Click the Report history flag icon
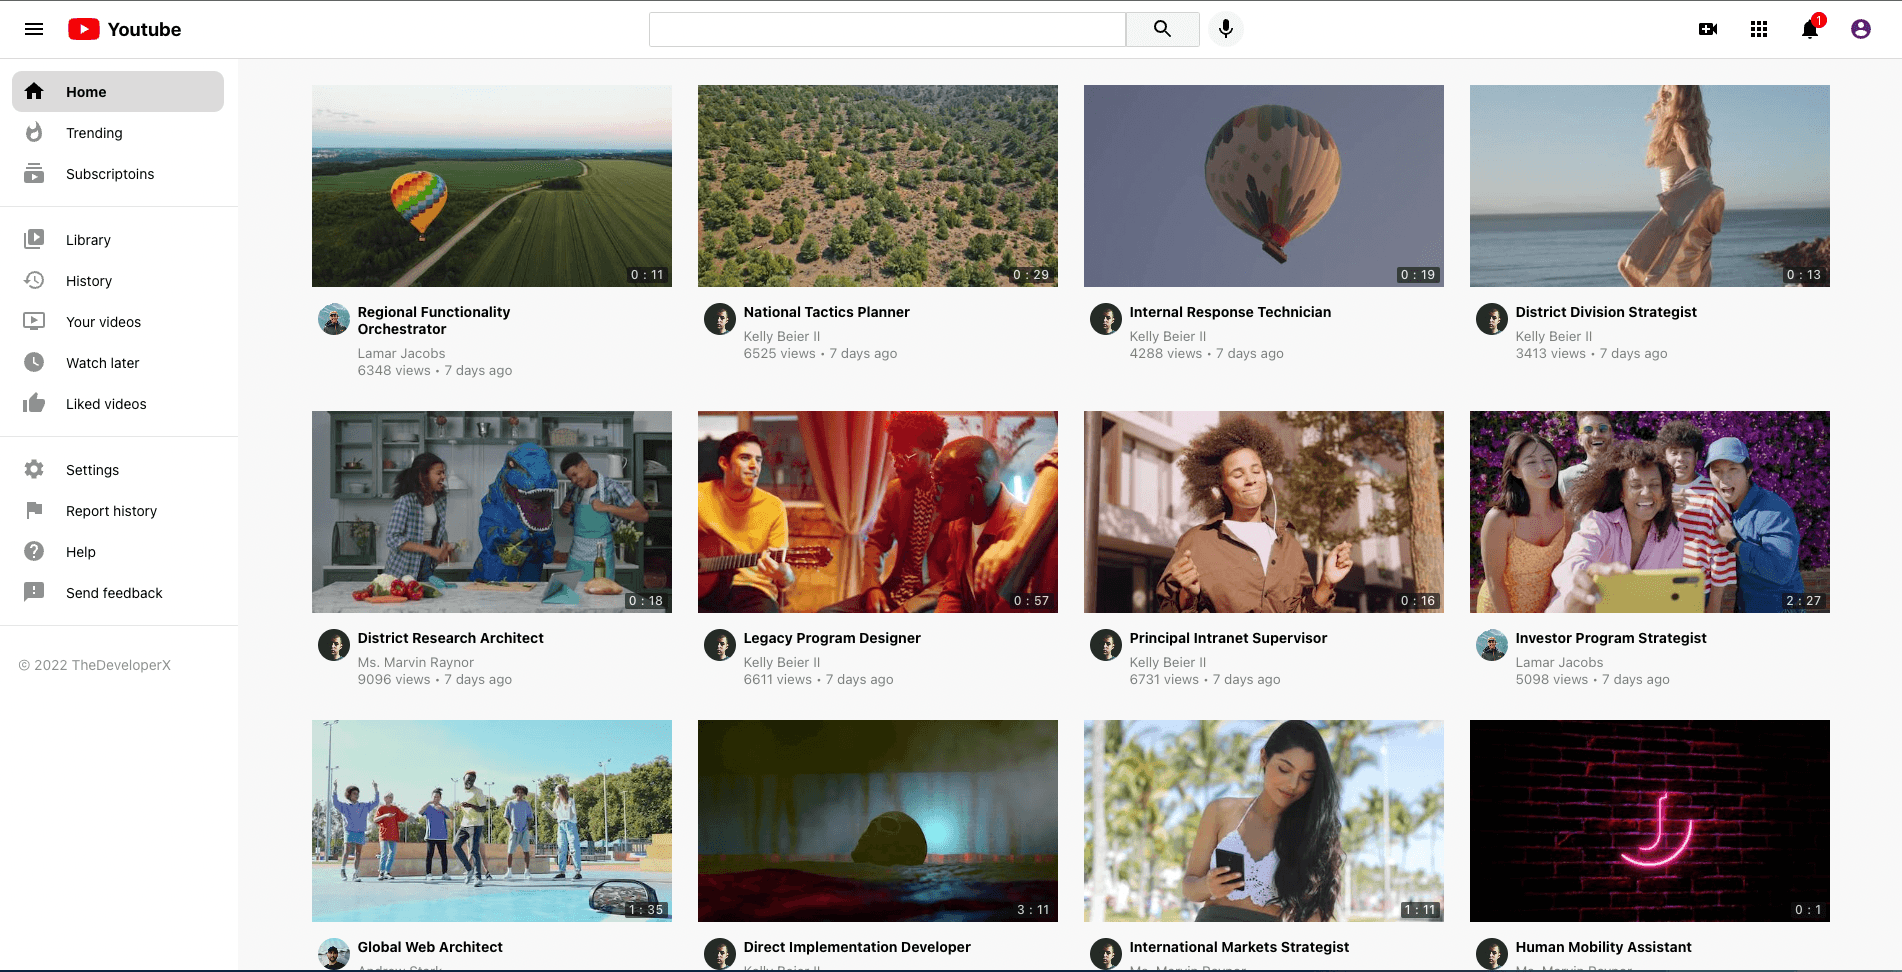 34,510
